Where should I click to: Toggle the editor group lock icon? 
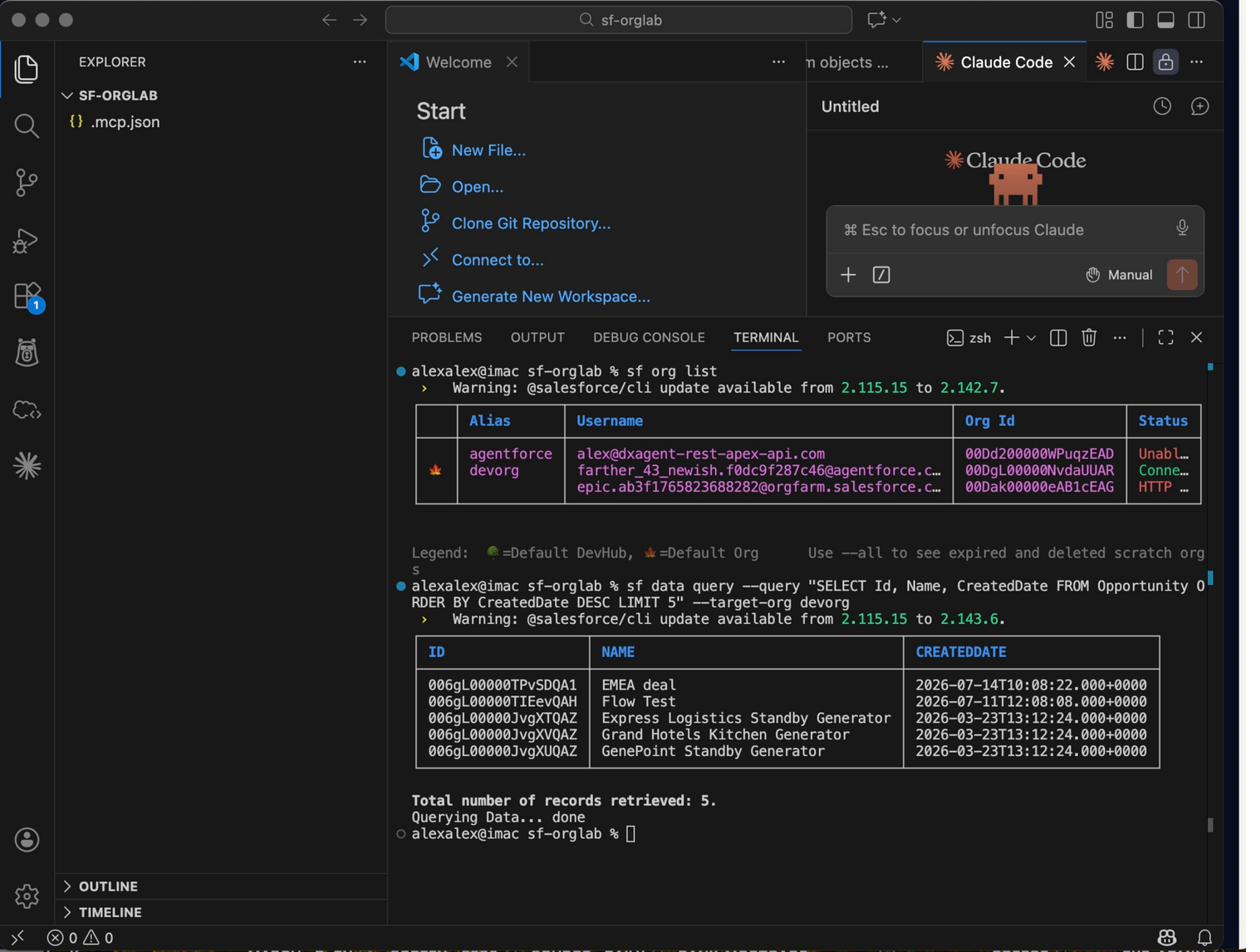1165,62
